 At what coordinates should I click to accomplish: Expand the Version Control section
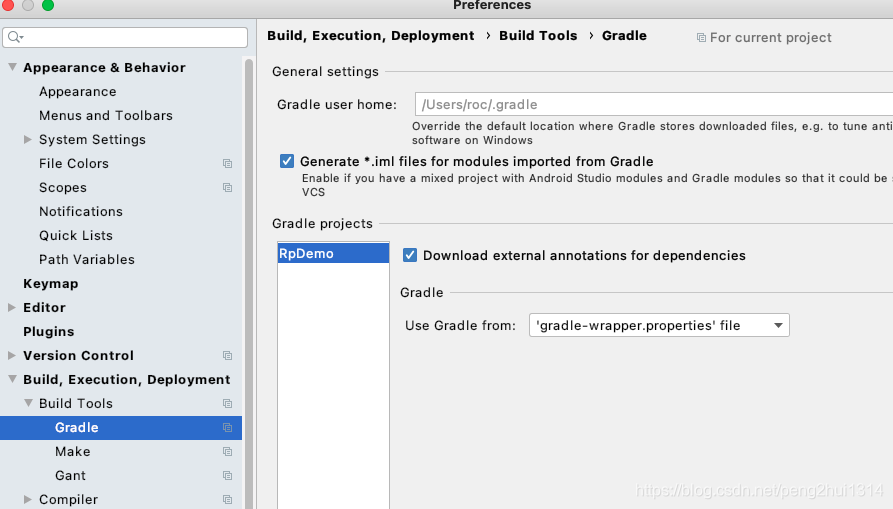12,355
